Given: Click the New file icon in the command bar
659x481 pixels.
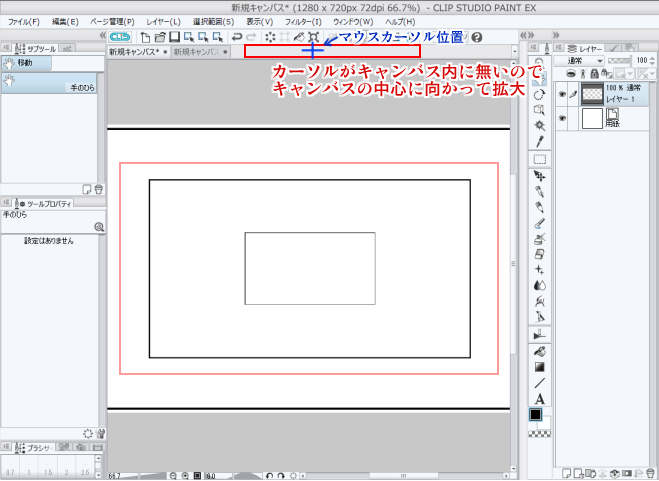Looking at the screenshot, I should [144, 37].
